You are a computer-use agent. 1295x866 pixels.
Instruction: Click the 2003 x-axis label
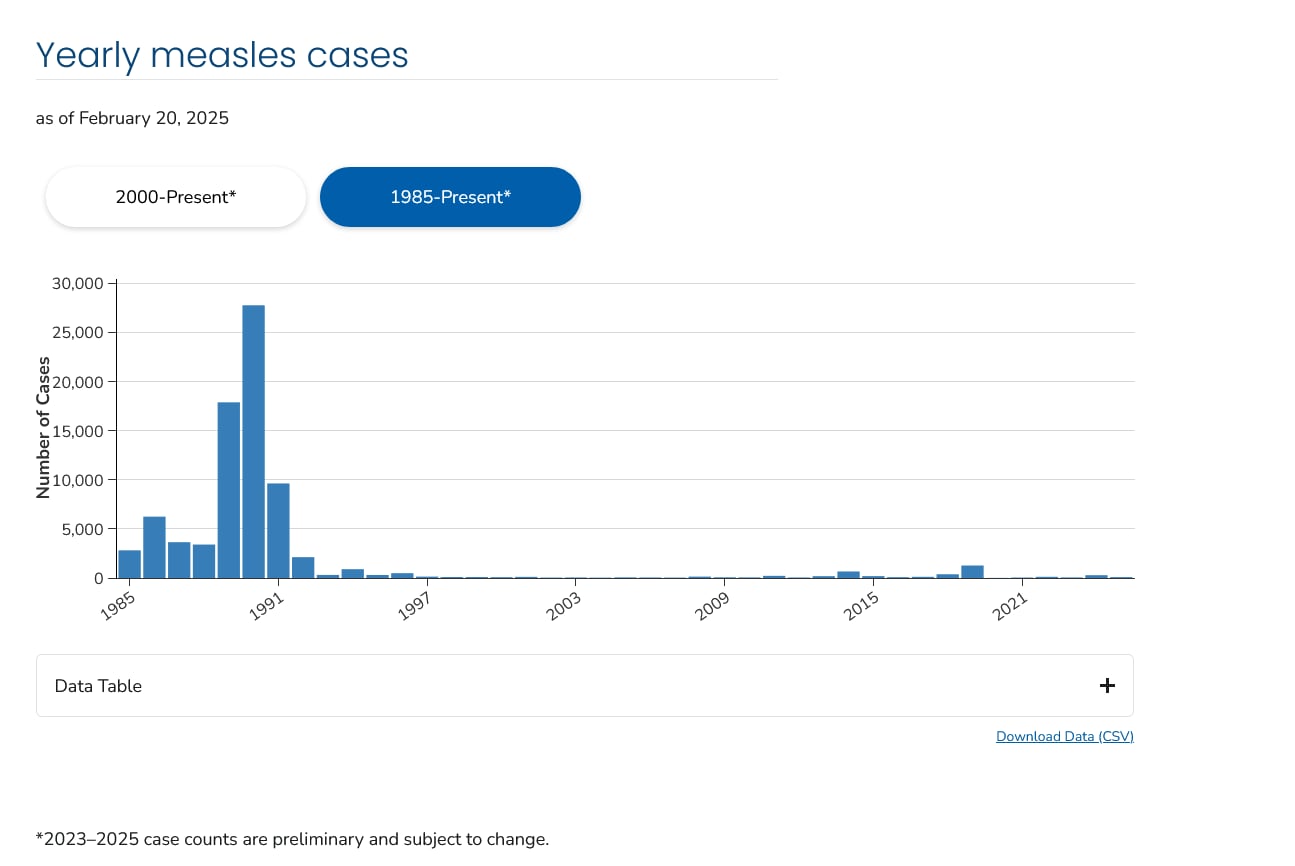(563, 606)
